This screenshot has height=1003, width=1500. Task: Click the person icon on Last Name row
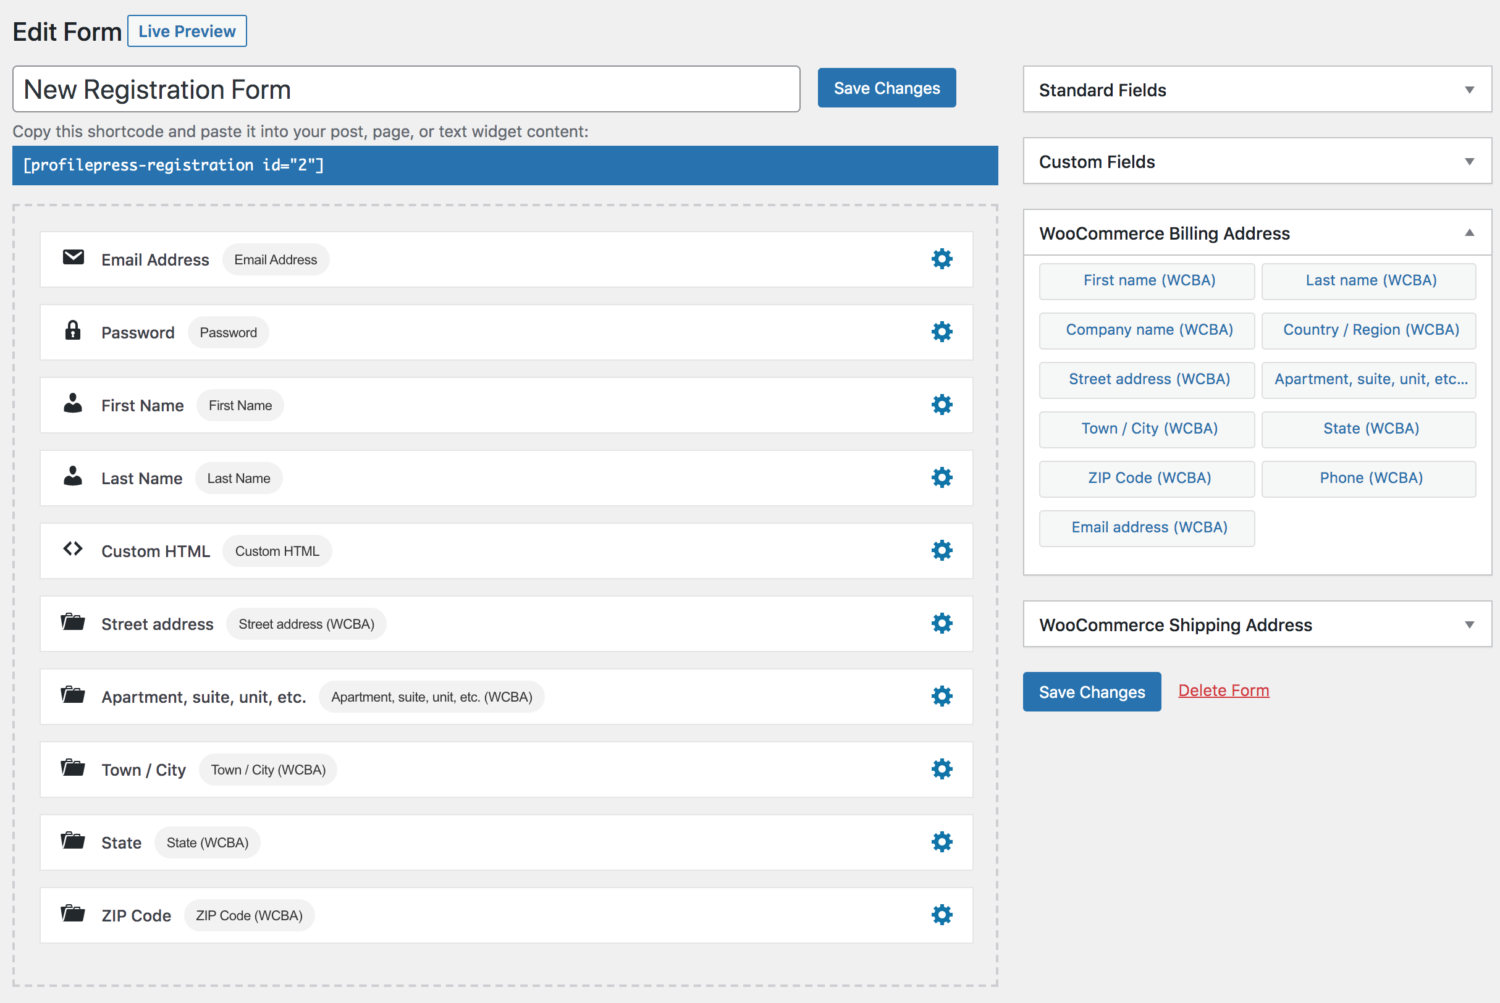coord(73,476)
